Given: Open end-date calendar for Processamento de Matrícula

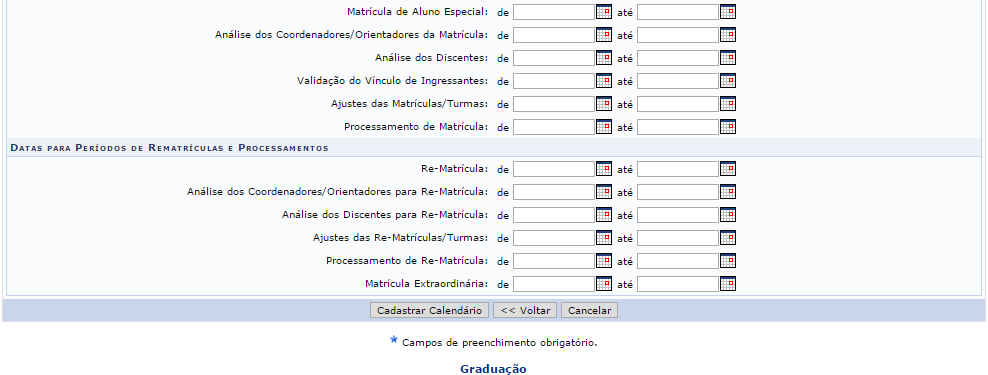Looking at the screenshot, I should tap(728, 127).
